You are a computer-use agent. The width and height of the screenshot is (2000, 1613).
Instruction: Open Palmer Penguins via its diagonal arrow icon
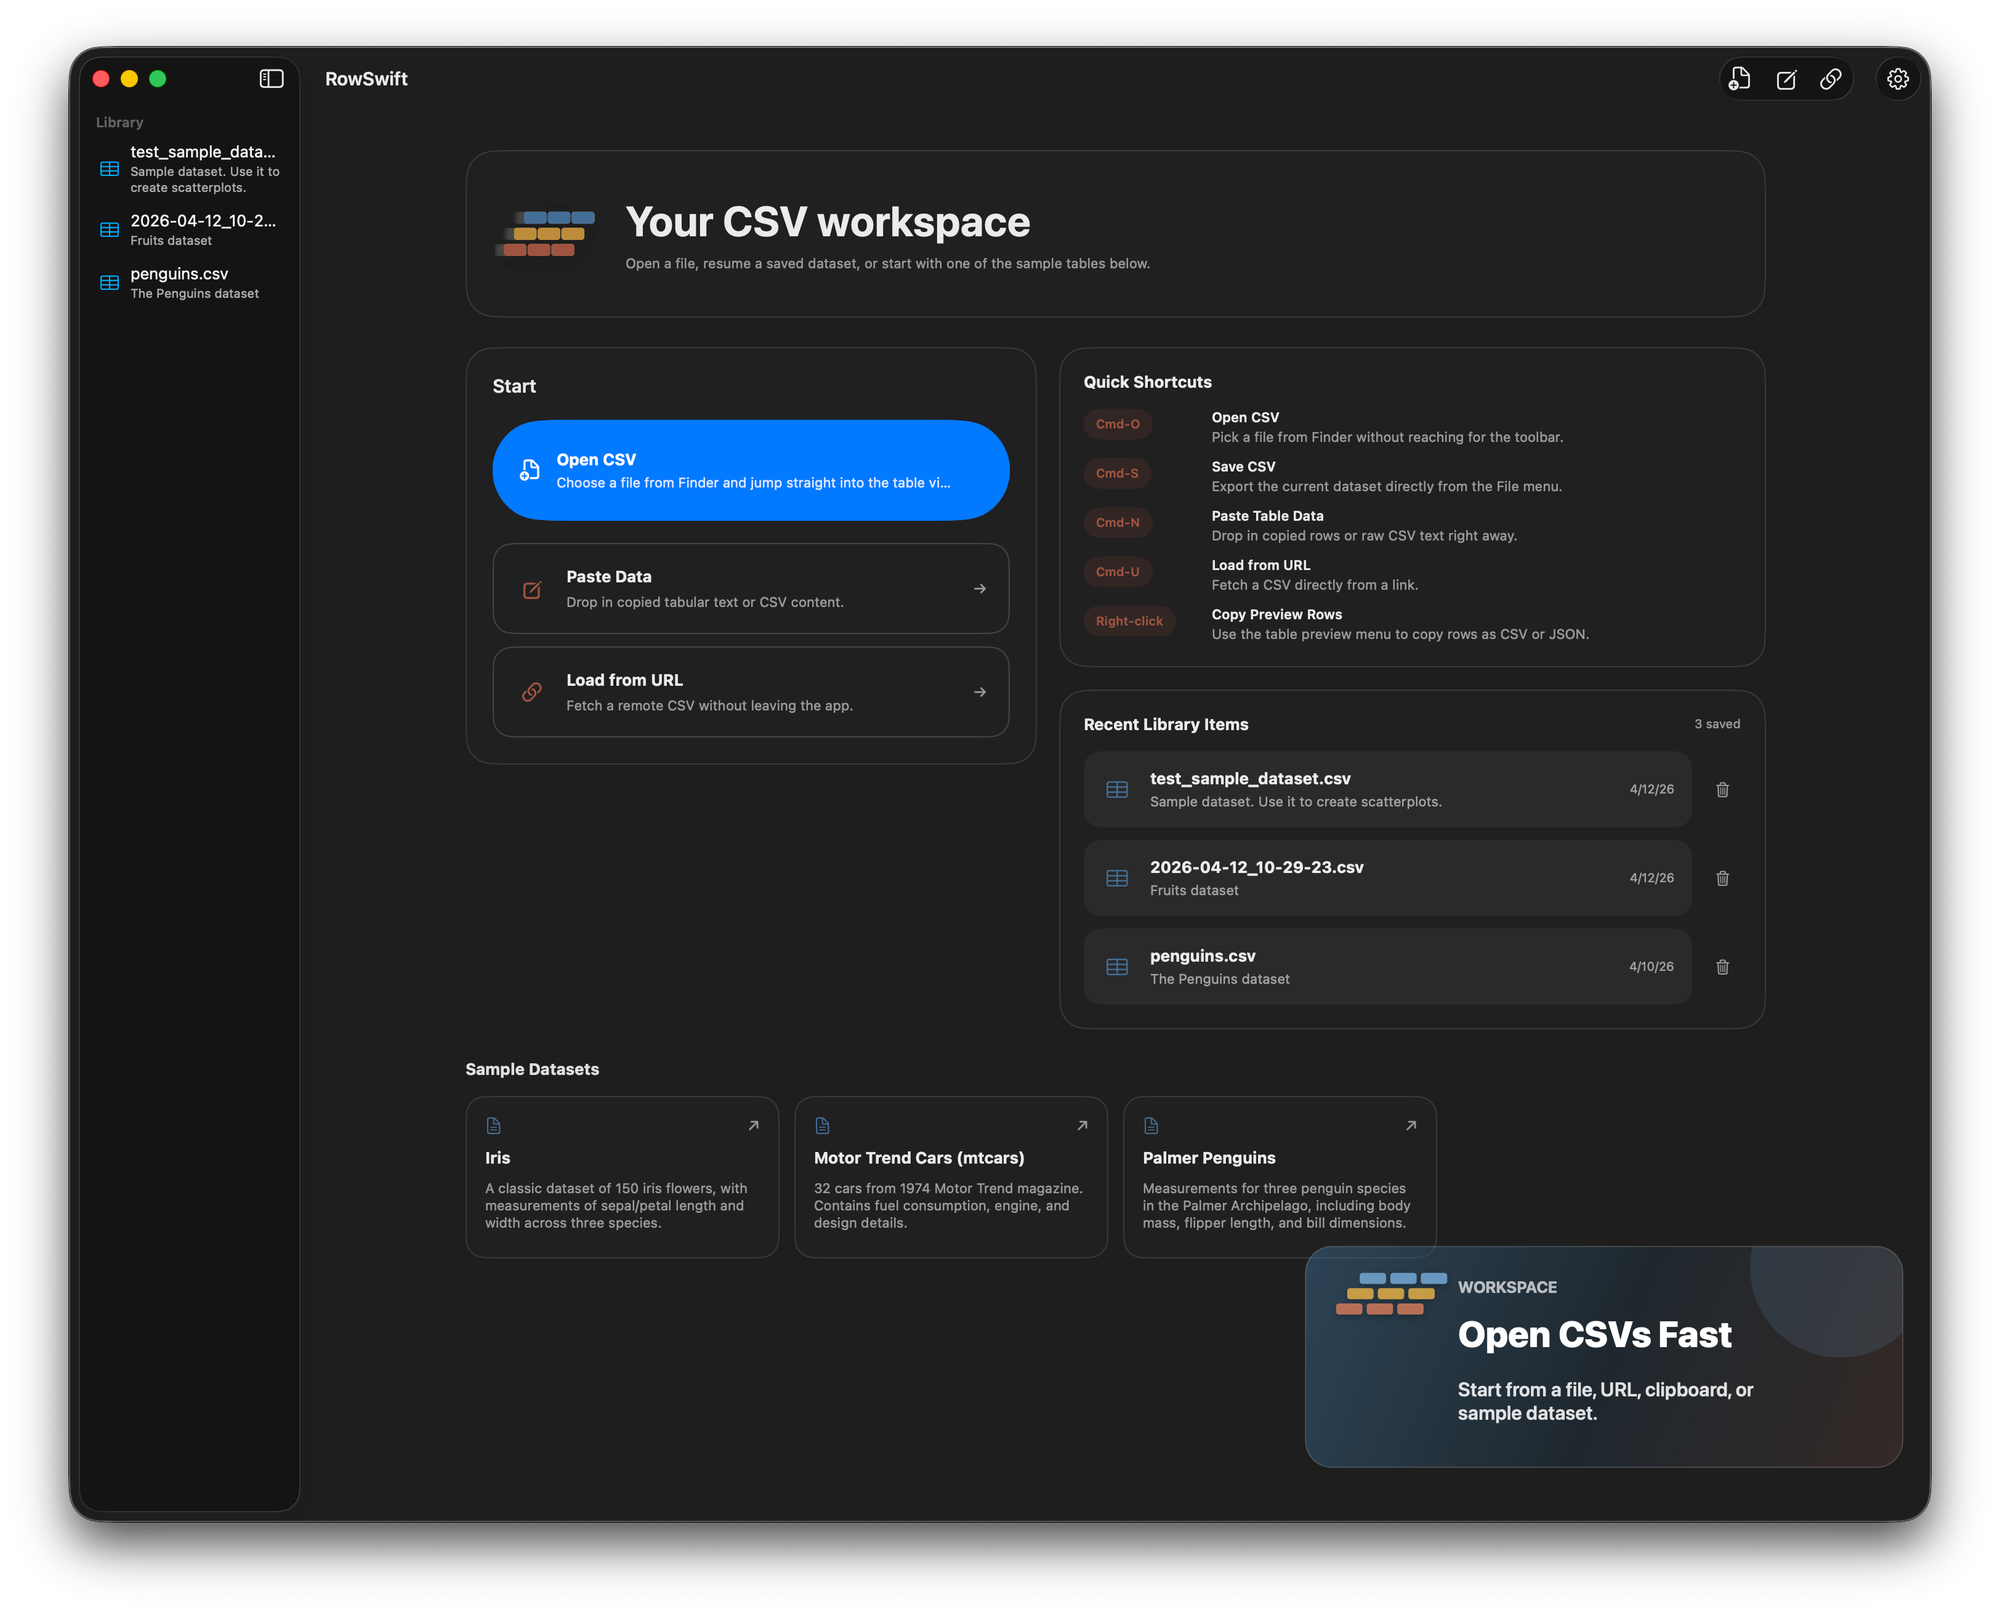(x=1410, y=1124)
